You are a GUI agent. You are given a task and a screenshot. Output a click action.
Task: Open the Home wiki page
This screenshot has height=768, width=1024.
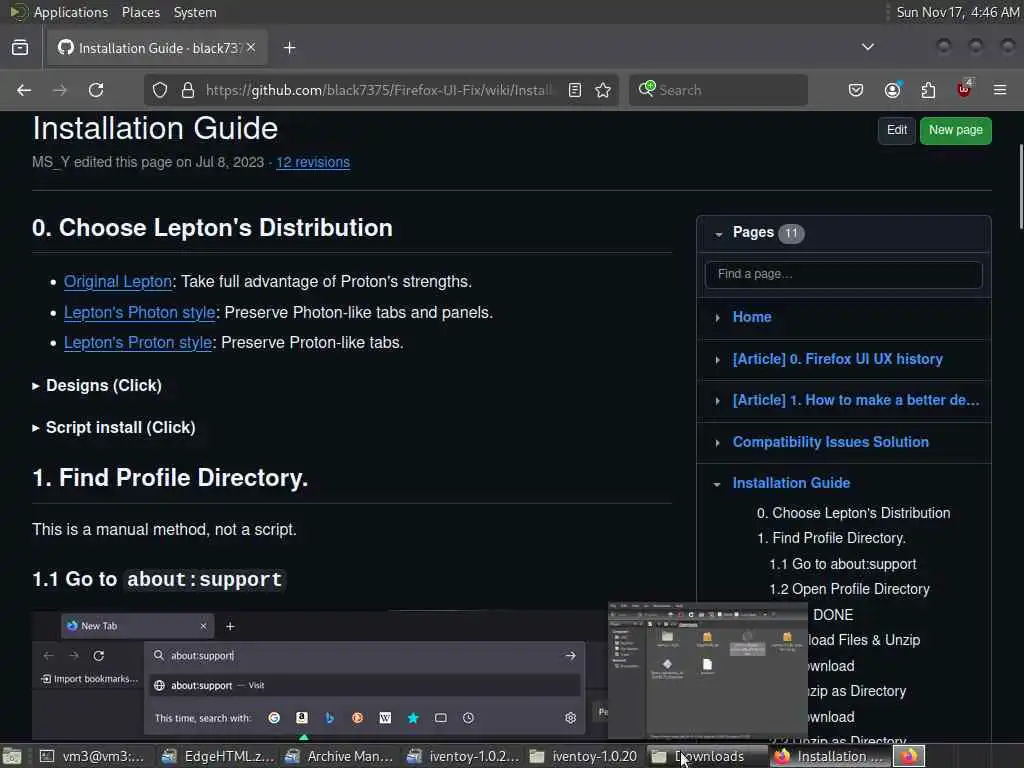[x=752, y=317]
